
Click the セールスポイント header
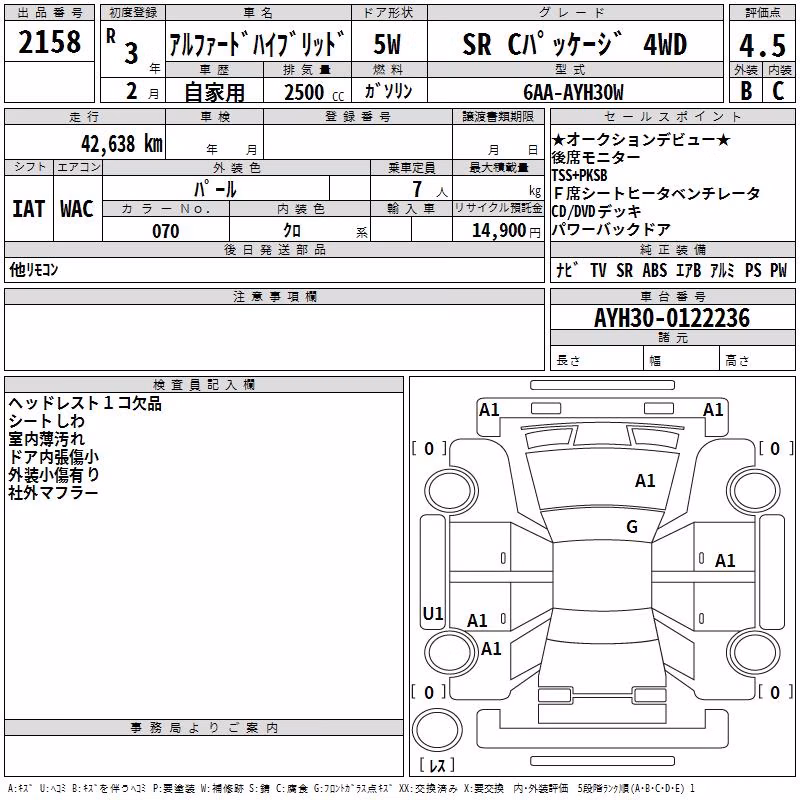tap(672, 117)
